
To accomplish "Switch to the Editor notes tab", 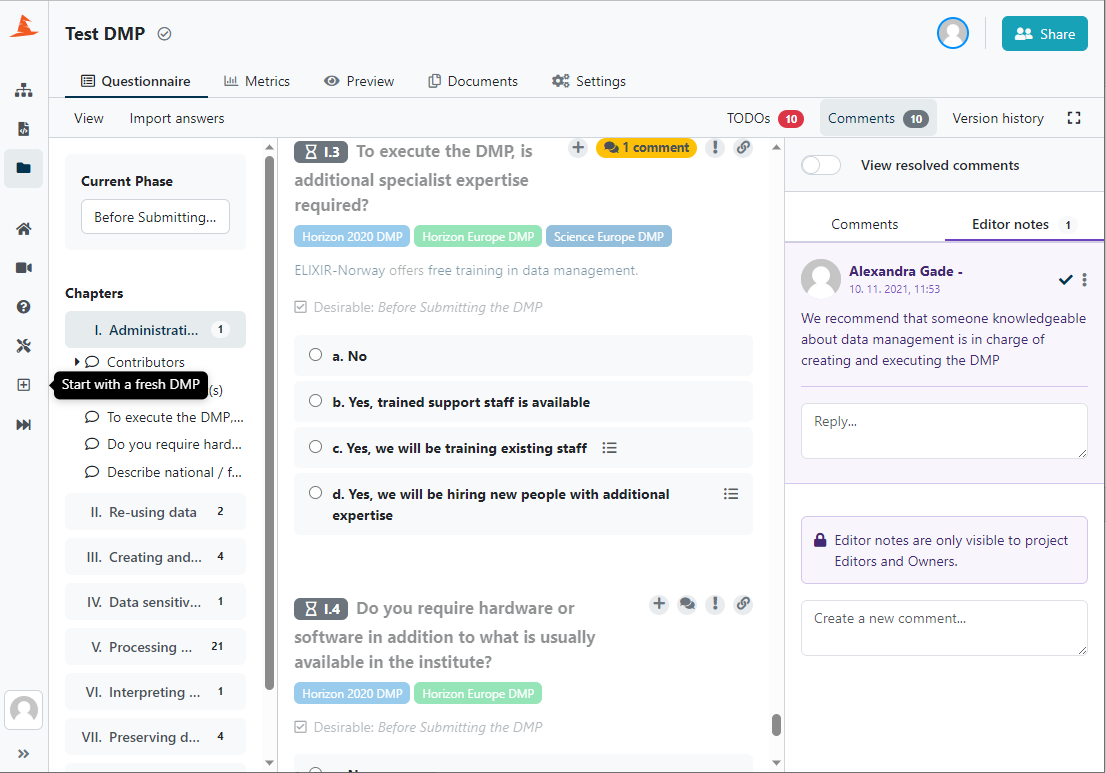I will pyautogui.click(x=1023, y=224).
